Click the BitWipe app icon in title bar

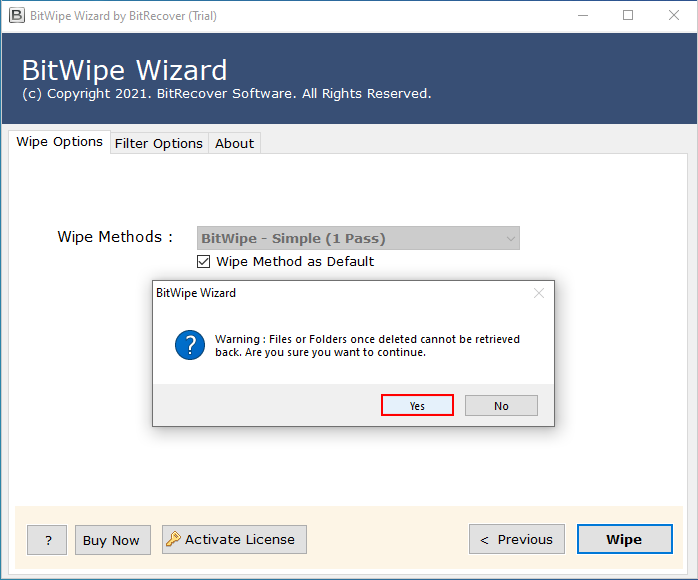click(15, 16)
